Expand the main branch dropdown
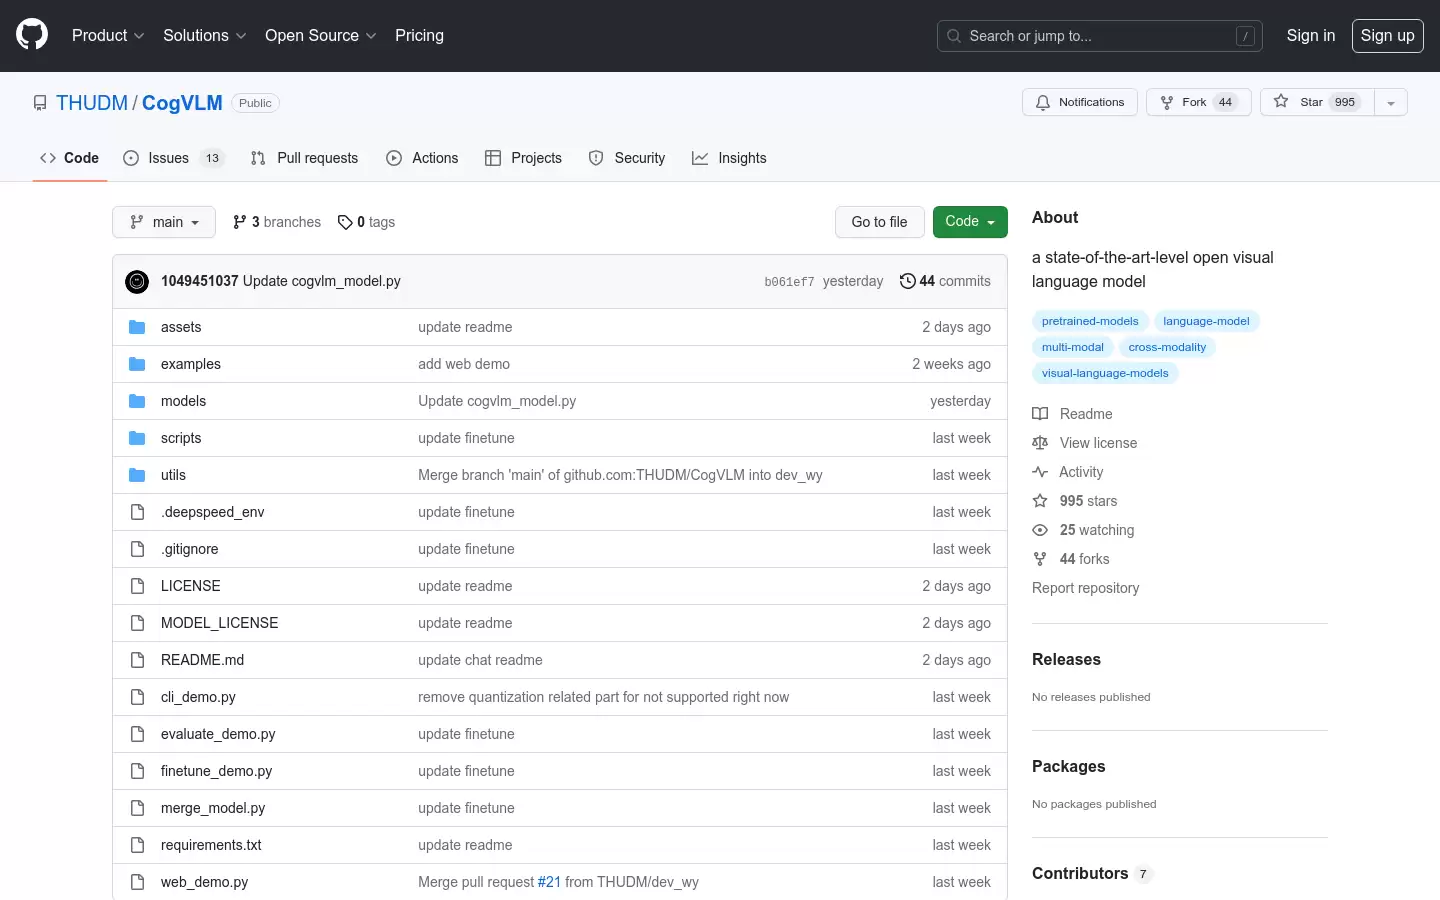 tap(164, 222)
